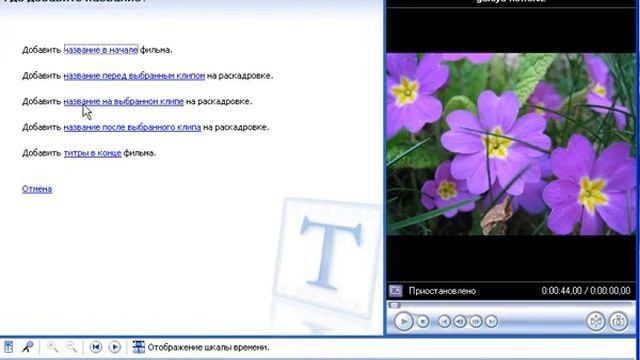Add credits via 'титры в конце' link
The height and width of the screenshot is (360, 640).
coord(93,153)
